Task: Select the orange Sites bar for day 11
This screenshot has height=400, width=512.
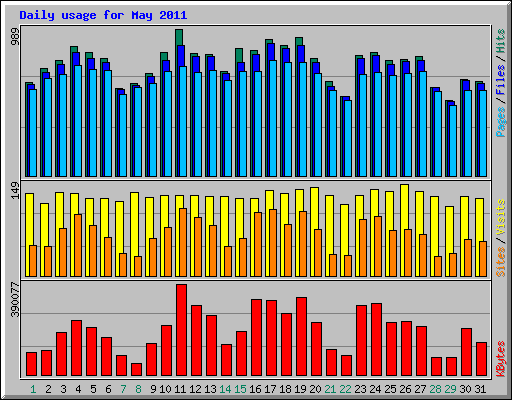Action: (183, 242)
